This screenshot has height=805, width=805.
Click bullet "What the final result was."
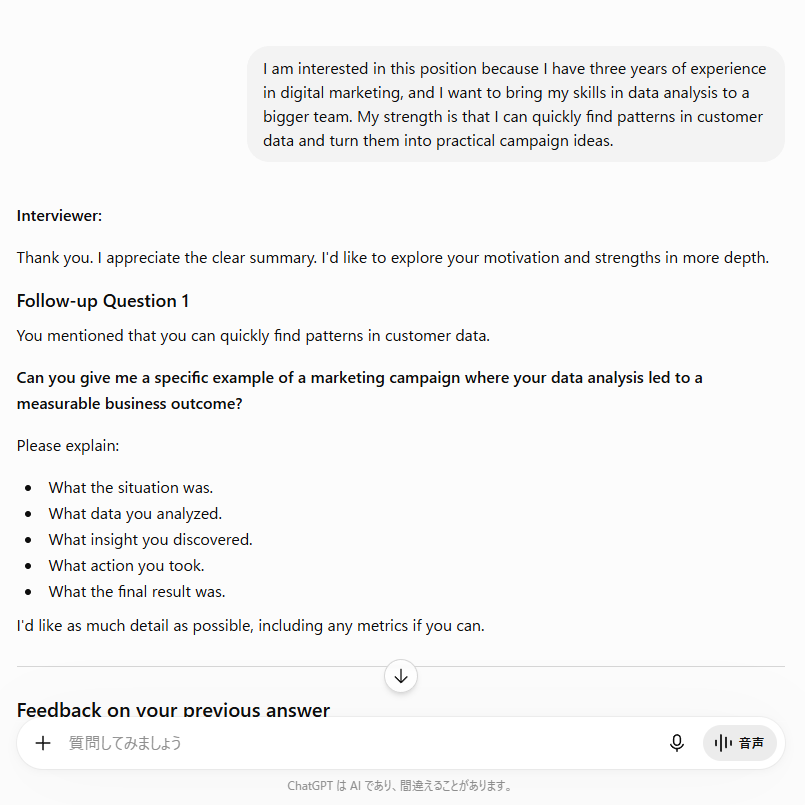pyautogui.click(x=137, y=591)
